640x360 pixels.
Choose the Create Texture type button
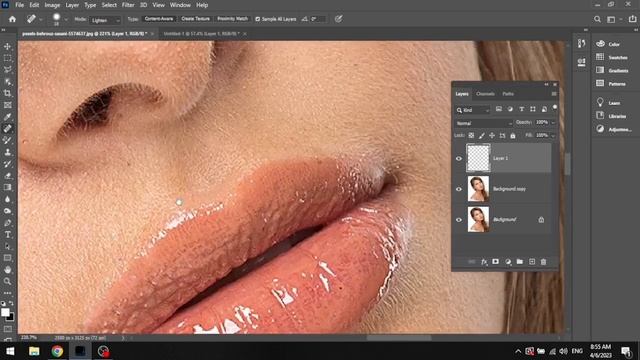click(196, 19)
